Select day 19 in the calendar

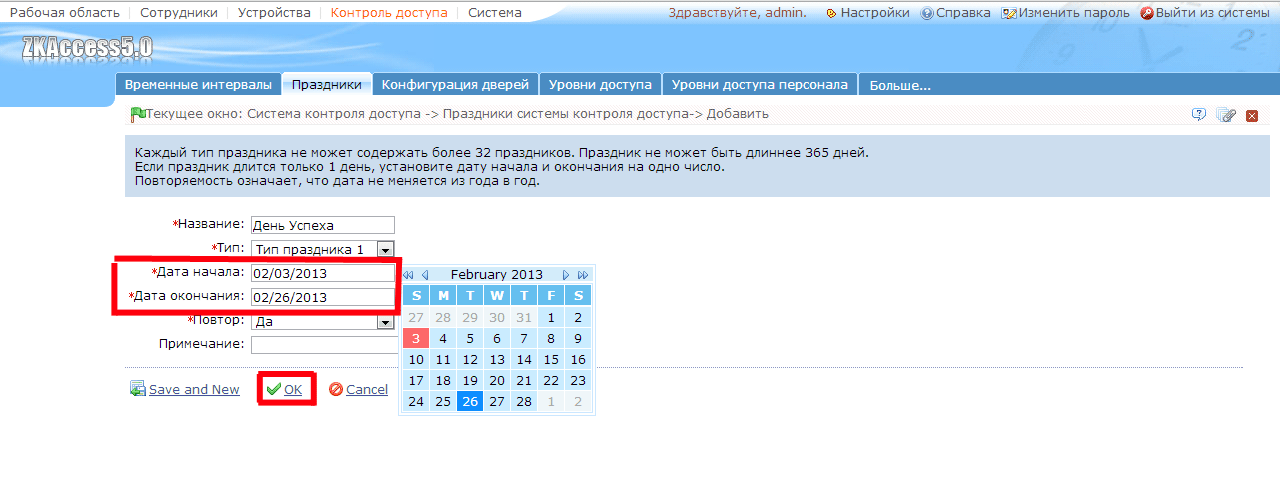click(470, 380)
